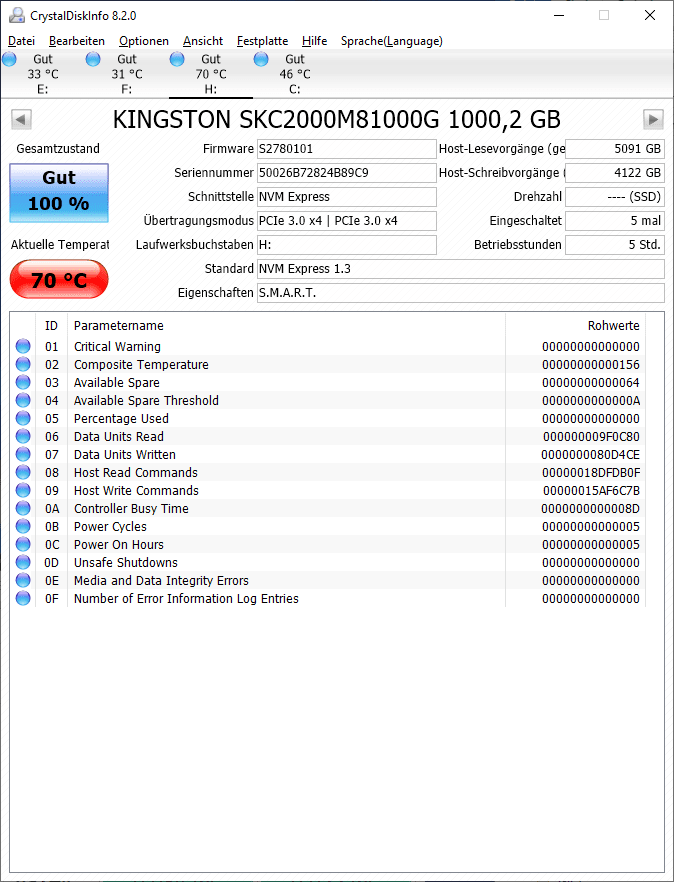Click the Gut 100 % health status button
This screenshot has width=674, height=882.
click(59, 192)
